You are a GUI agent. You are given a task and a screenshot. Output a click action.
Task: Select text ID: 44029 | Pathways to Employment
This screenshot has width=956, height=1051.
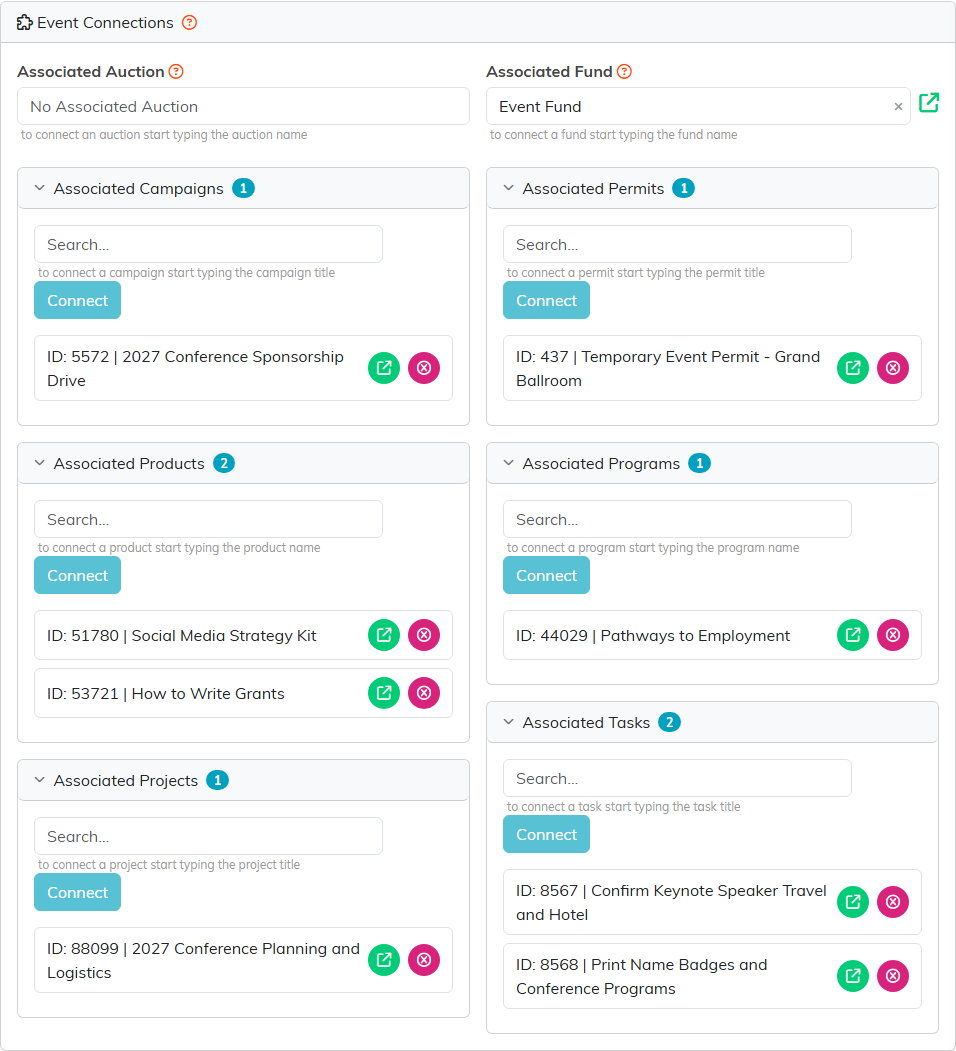coord(653,635)
